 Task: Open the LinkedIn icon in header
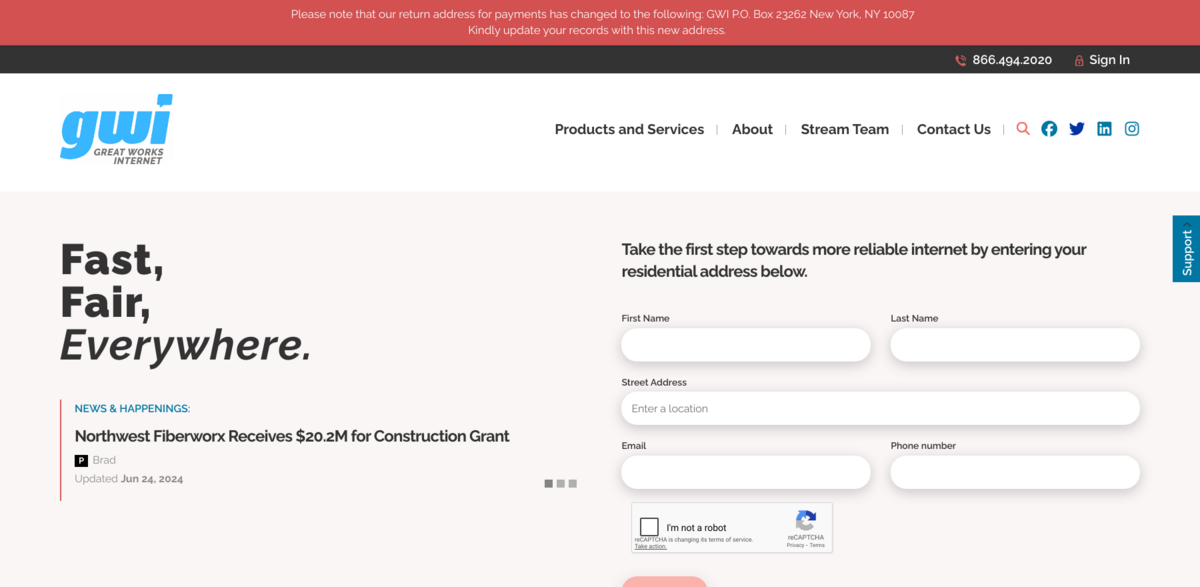pos(1104,129)
